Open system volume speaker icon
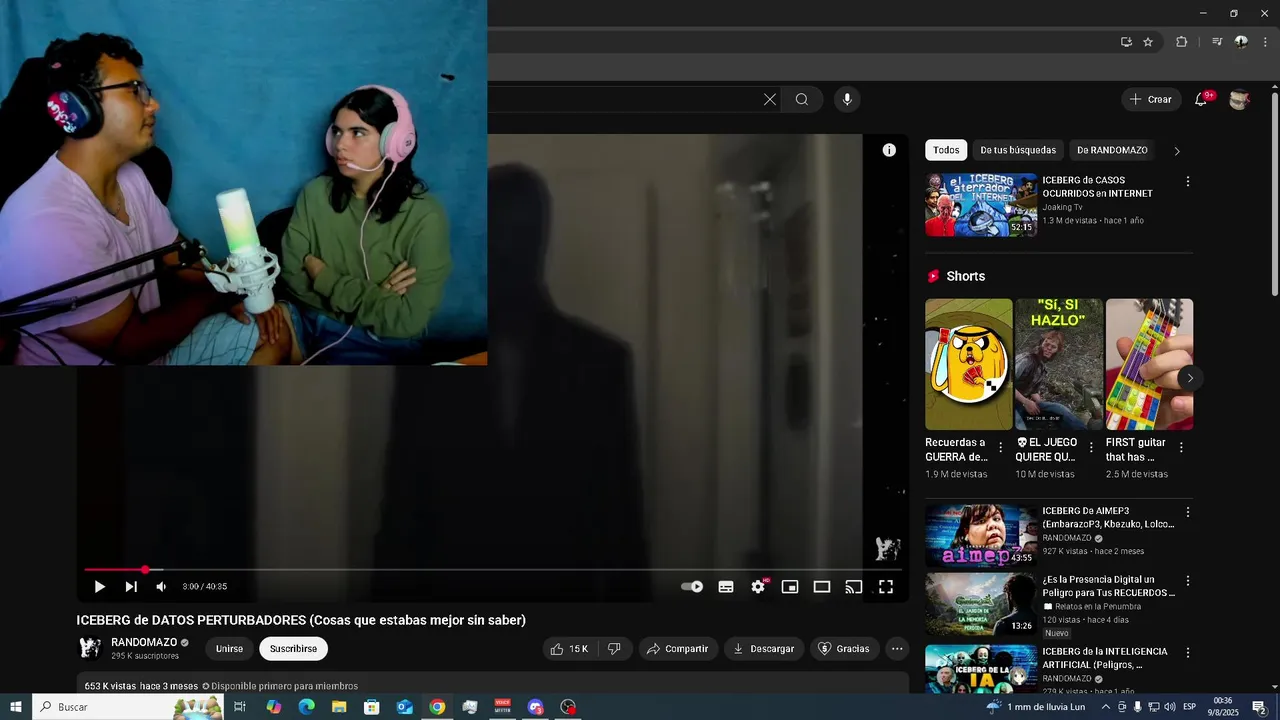Viewport: 1280px width, 720px height. tap(1169, 707)
